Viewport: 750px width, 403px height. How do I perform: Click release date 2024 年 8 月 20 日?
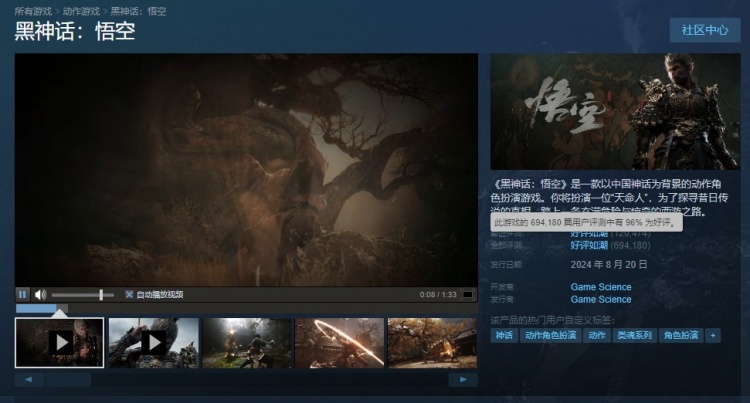tap(608, 264)
